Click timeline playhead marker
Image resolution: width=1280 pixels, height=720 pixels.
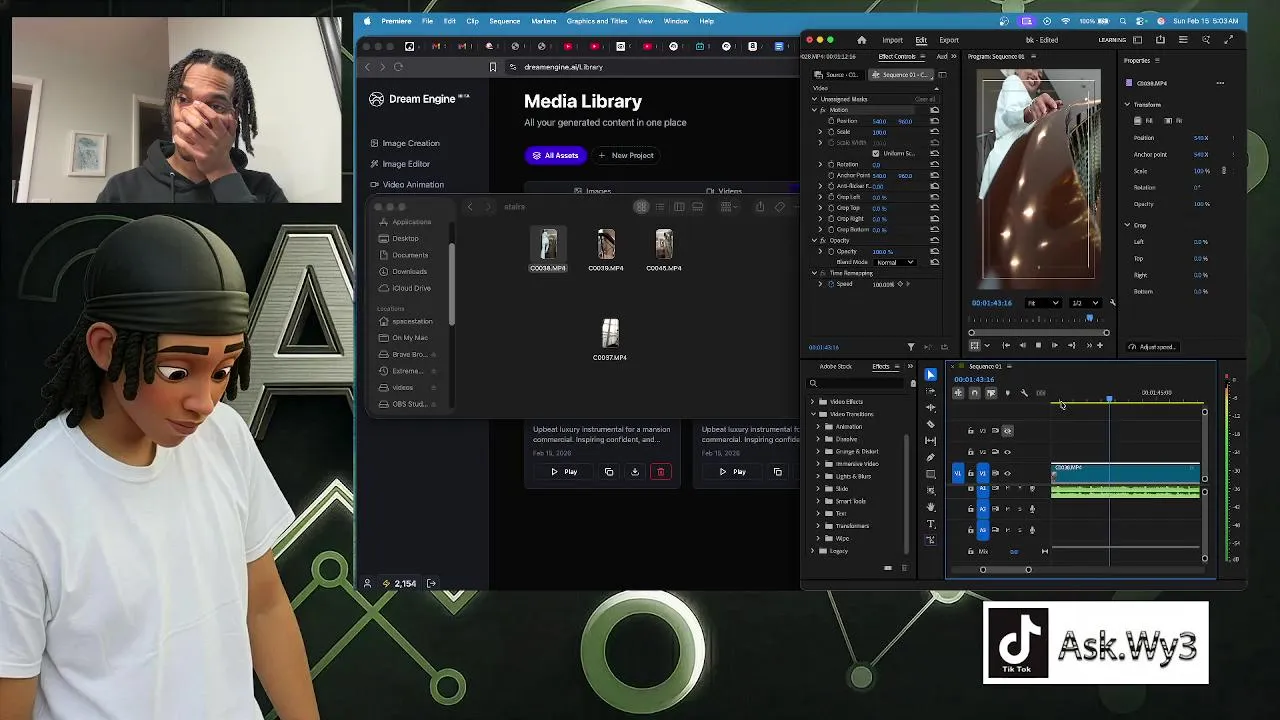point(1109,399)
